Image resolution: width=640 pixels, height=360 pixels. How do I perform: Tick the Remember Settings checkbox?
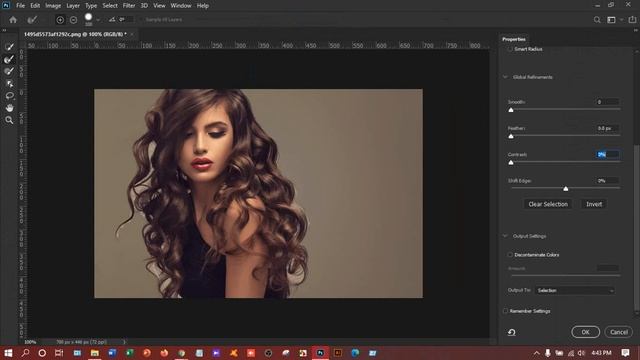(x=505, y=311)
